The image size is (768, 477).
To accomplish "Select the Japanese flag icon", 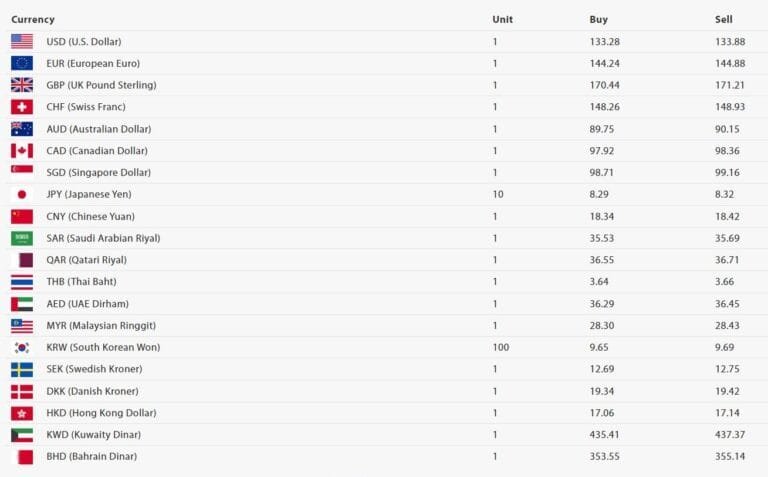I will click(x=22, y=194).
